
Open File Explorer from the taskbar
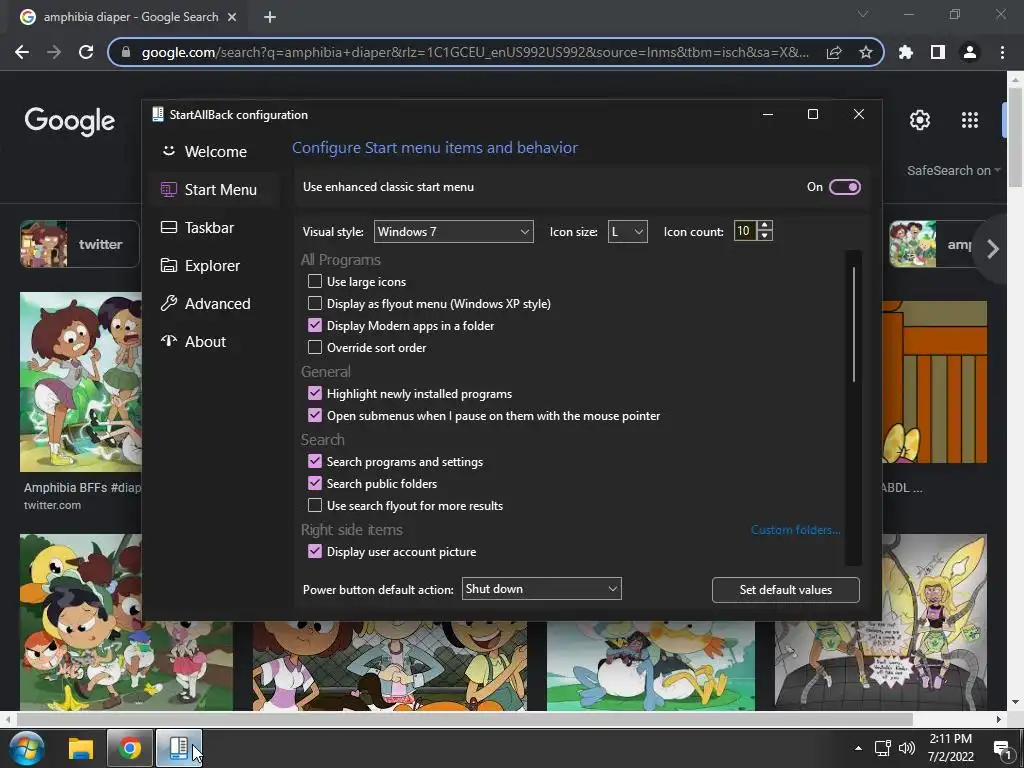point(81,748)
